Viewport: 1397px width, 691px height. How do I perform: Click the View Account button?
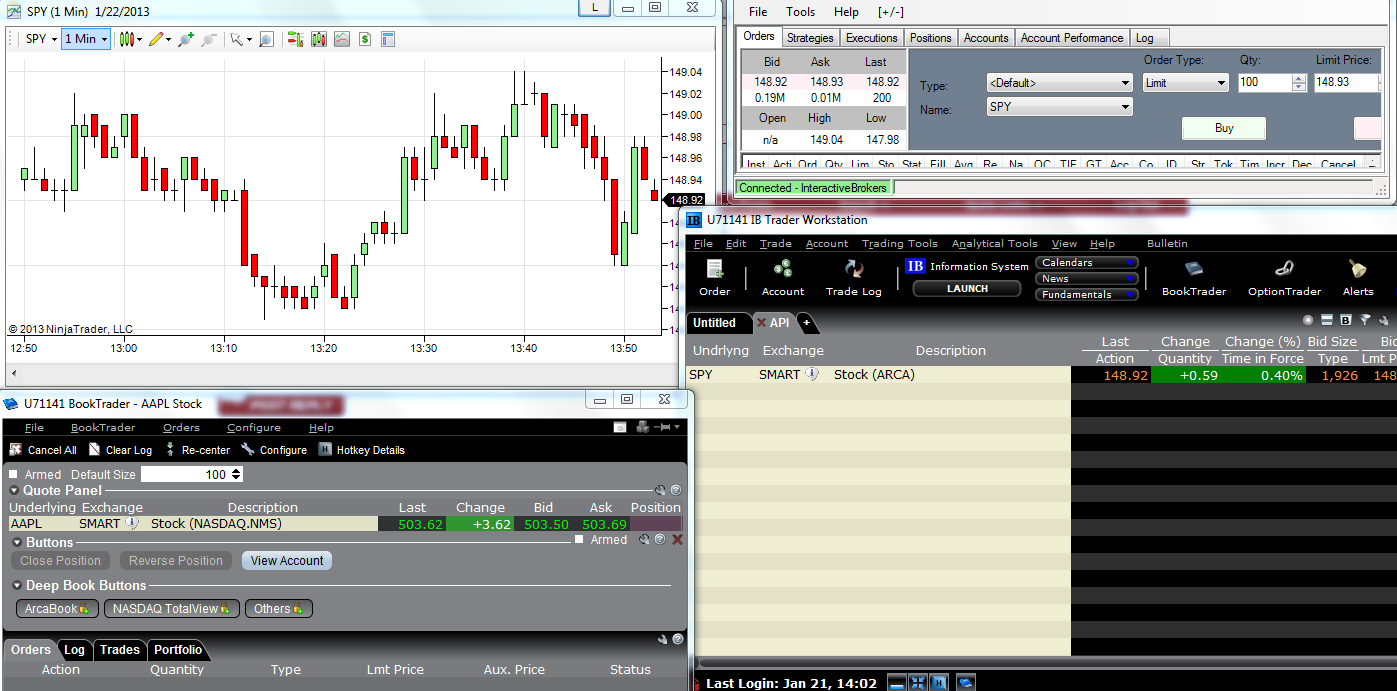pyautogui.click(x=287, y=561)
